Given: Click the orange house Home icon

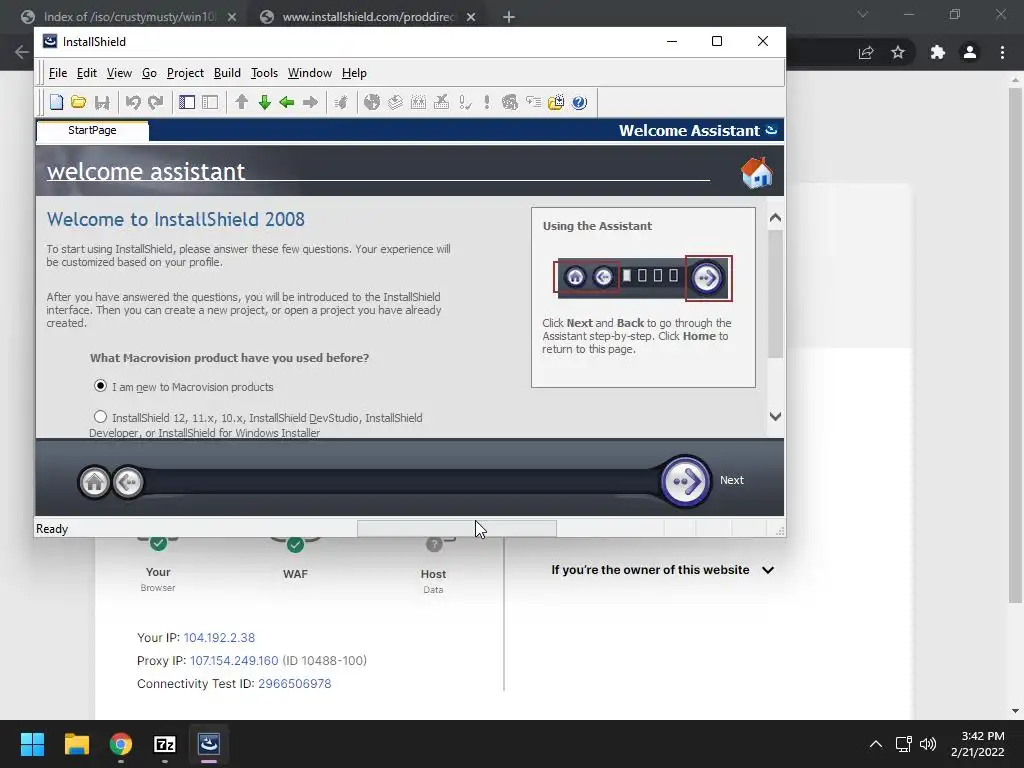Looking at the screenshot, I should coord(757,172).
